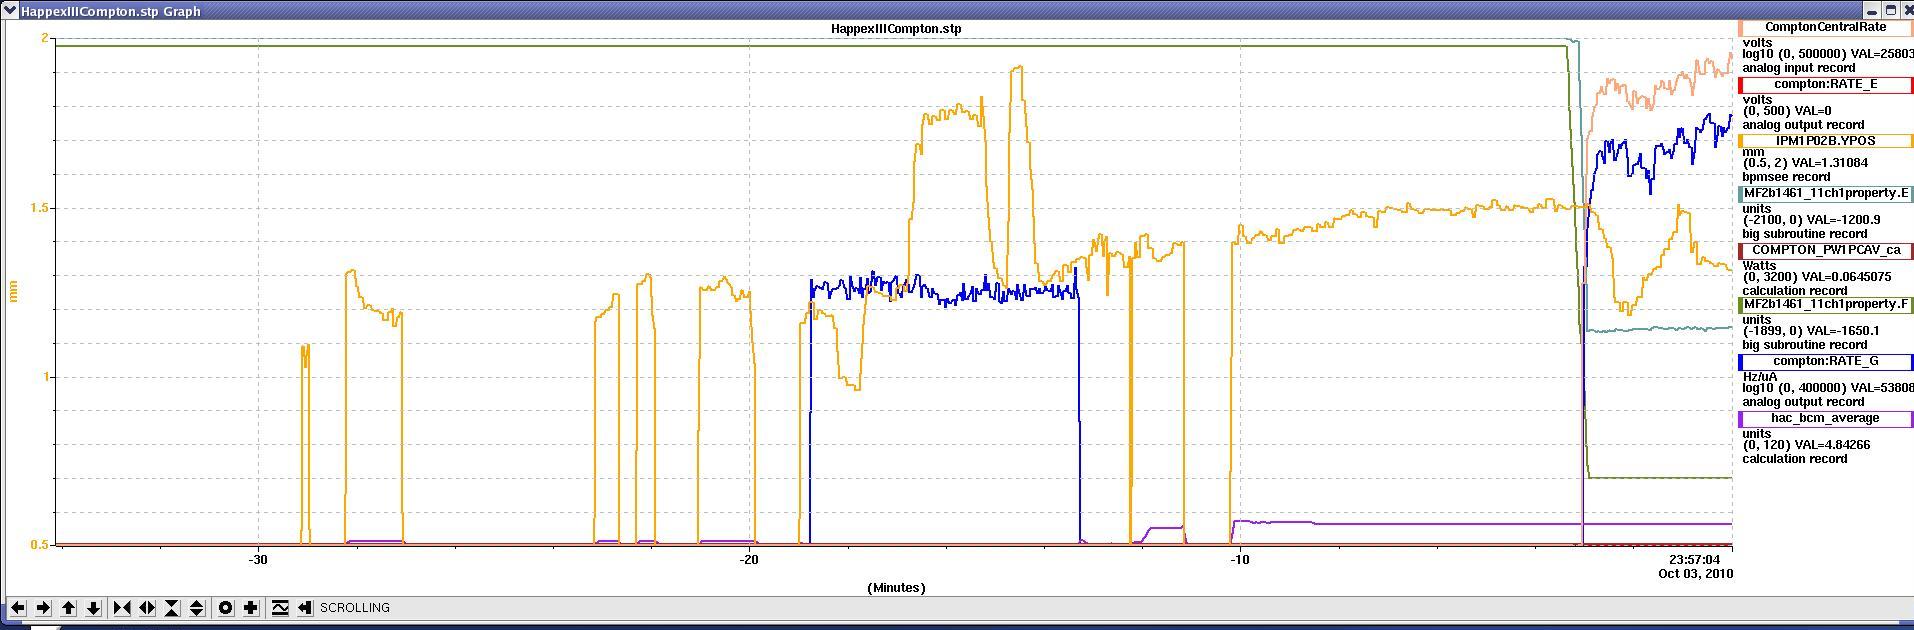Image resolution: width=1914 pixels, height=630 pixels.
Task: Compress the vertical scale with the hourglass icon
Action: point(172,608)
